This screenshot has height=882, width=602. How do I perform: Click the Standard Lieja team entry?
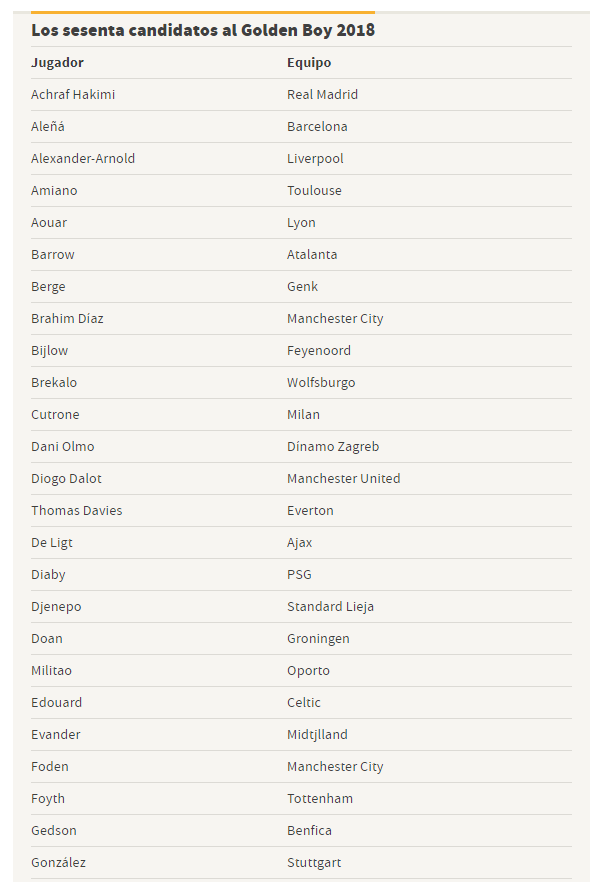click(x=330, y=607)
